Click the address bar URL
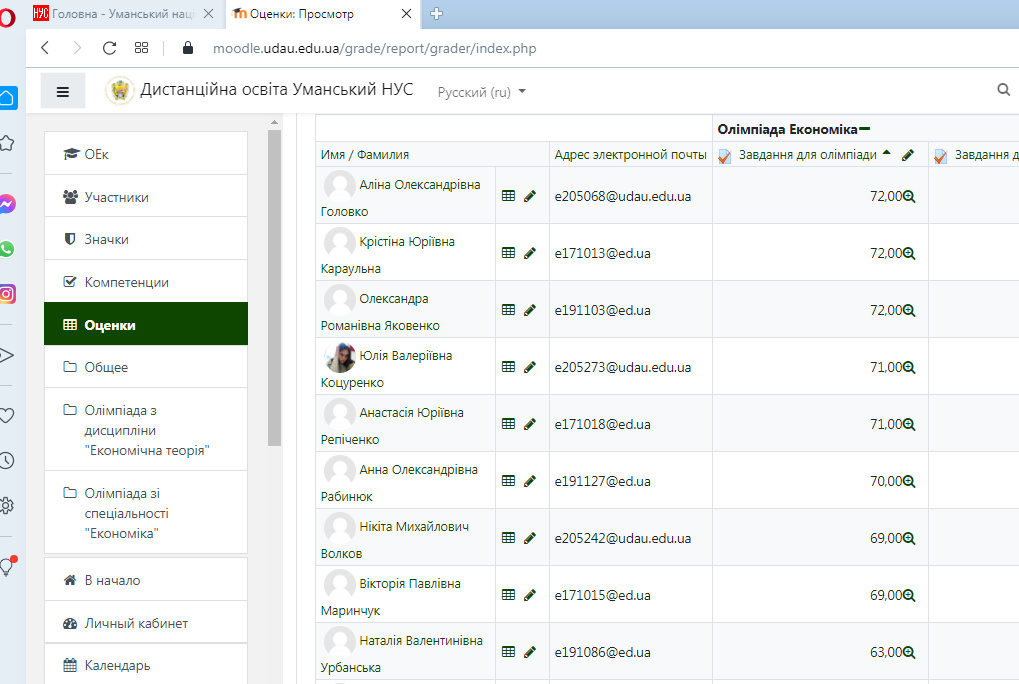The image size is (1019, 684). pyautogui.click(x=374, y=48)
